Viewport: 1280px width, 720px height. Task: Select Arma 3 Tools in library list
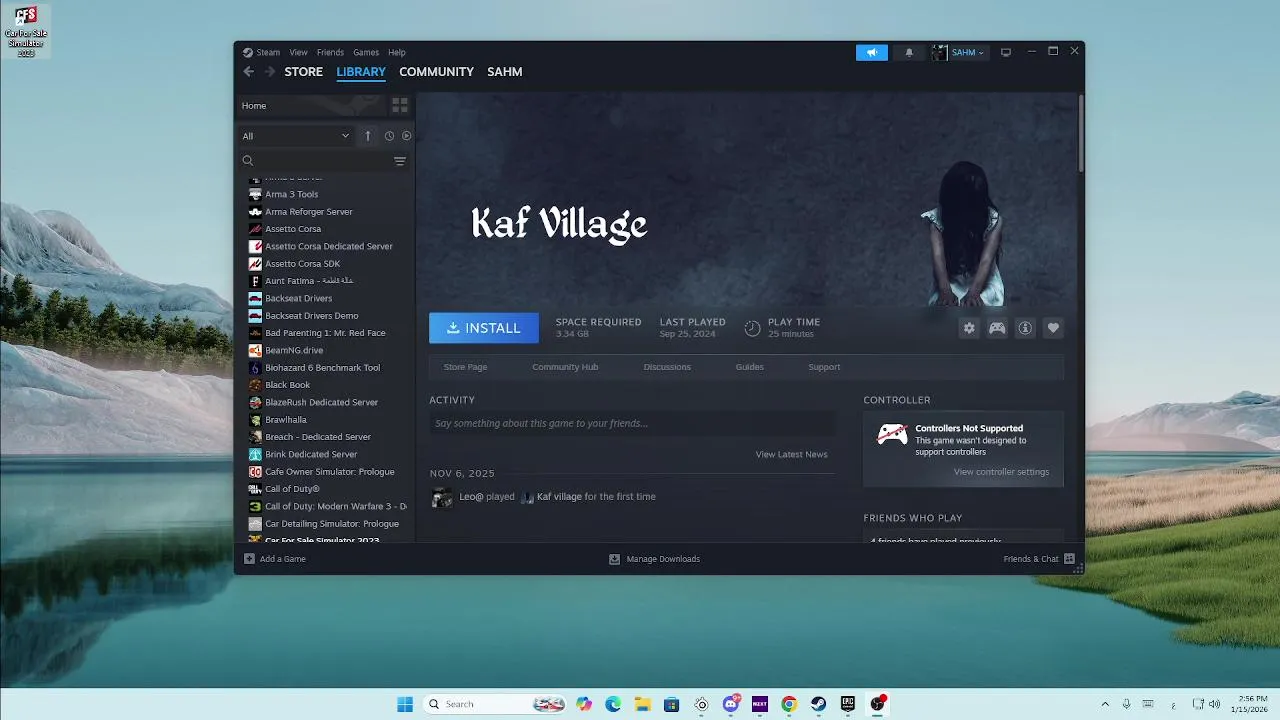291,194
